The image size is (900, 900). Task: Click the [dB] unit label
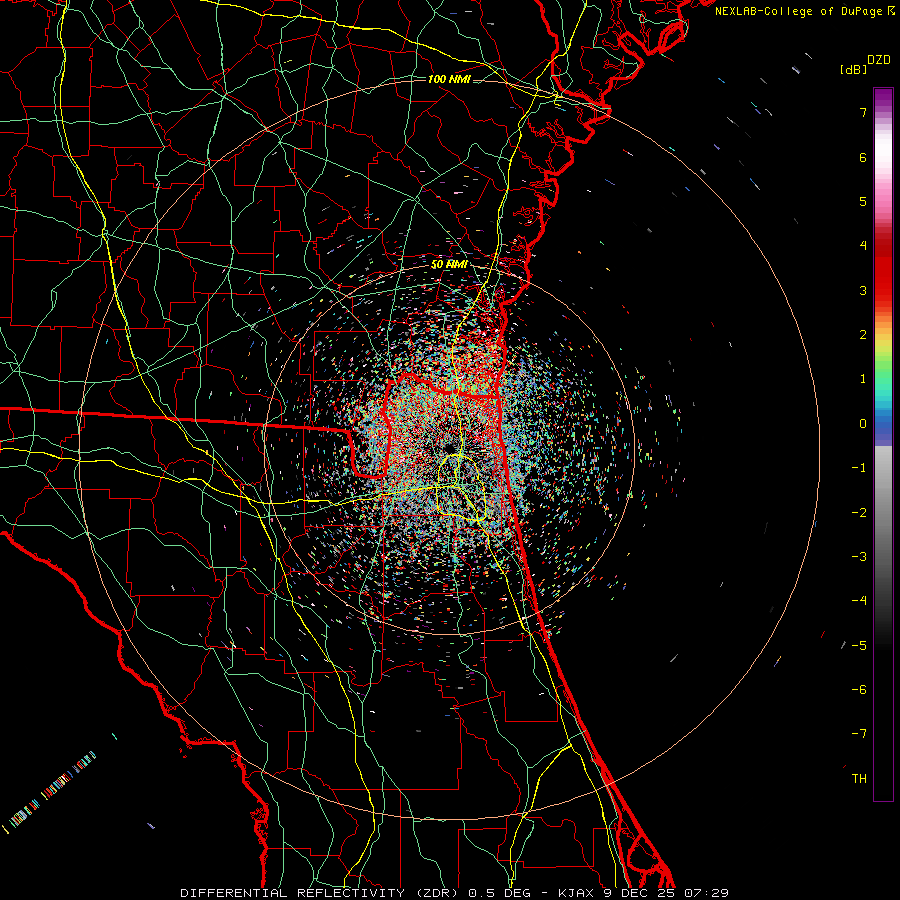click(853, 69)
